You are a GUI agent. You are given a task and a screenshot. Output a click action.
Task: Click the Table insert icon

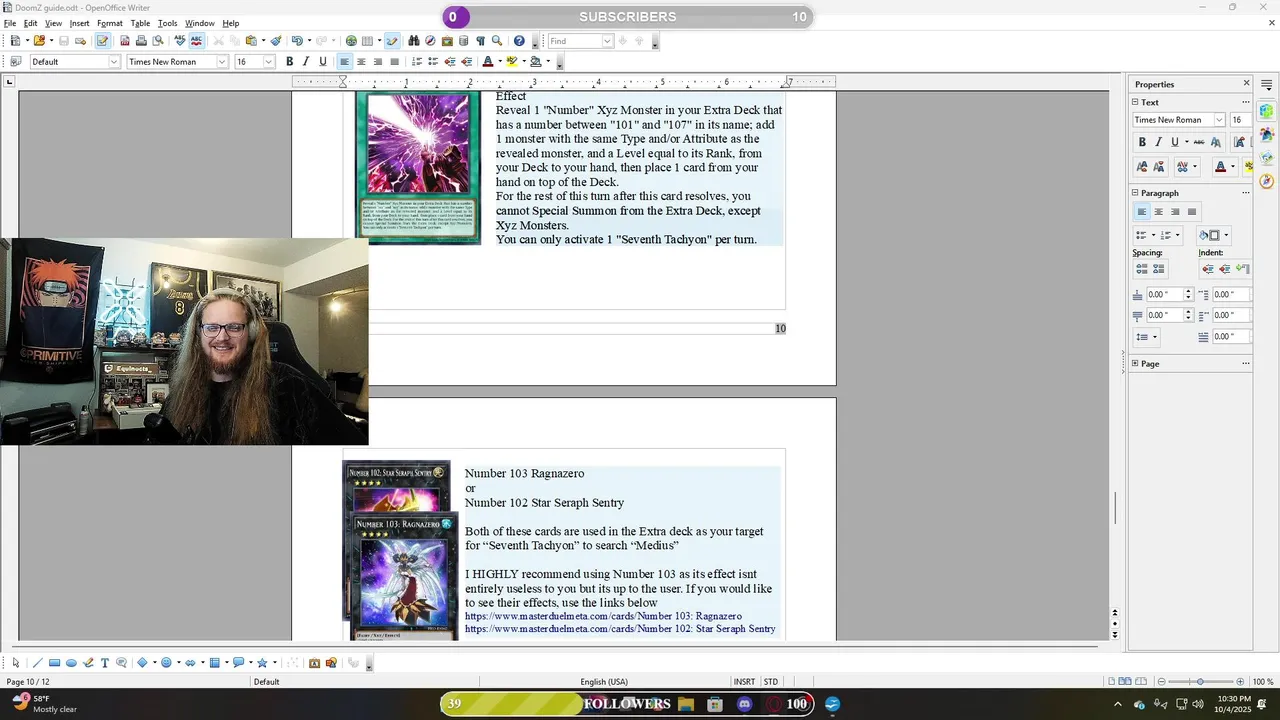(367, 41)
